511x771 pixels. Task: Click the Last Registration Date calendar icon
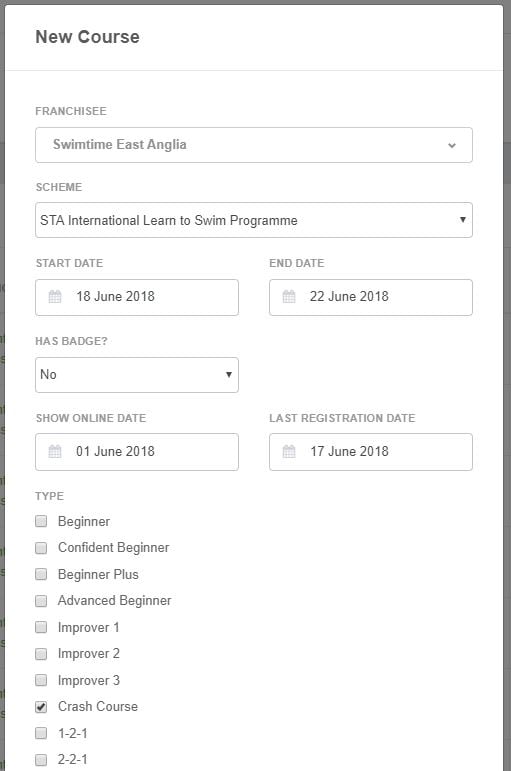click(x=289, y=451)
